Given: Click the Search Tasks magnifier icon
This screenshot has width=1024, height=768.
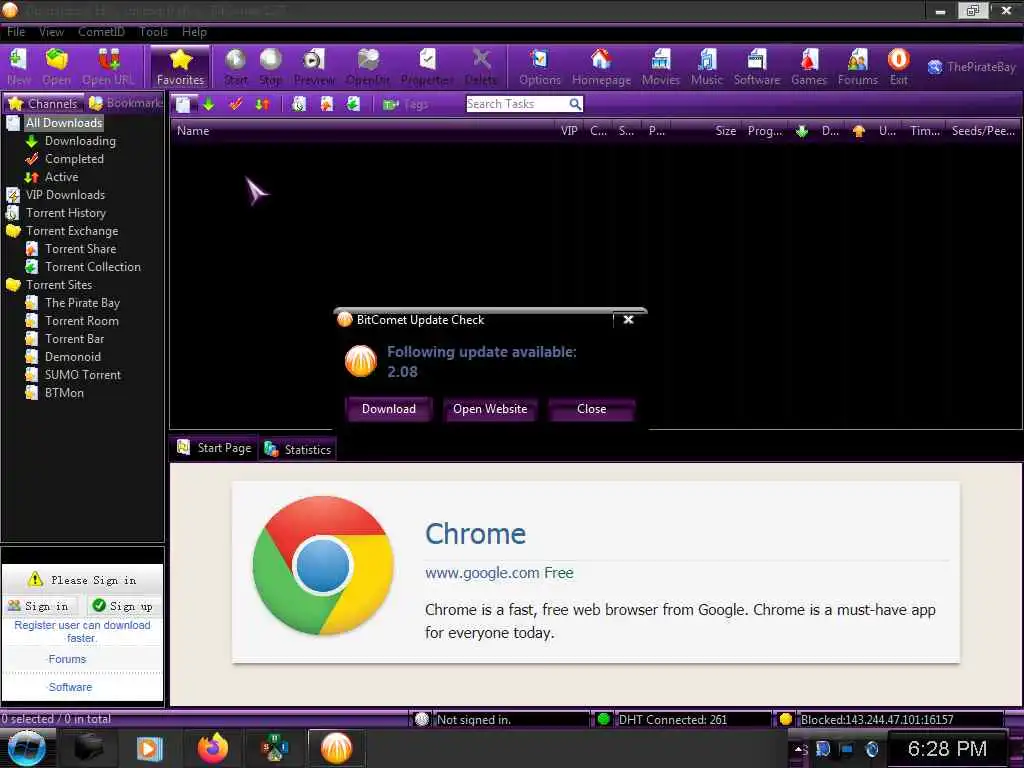Looking at the screenshot, I should coord(575,104).
